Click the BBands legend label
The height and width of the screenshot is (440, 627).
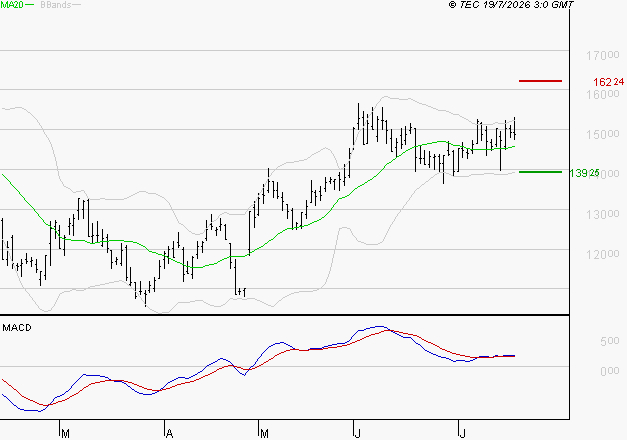(56, 4)
